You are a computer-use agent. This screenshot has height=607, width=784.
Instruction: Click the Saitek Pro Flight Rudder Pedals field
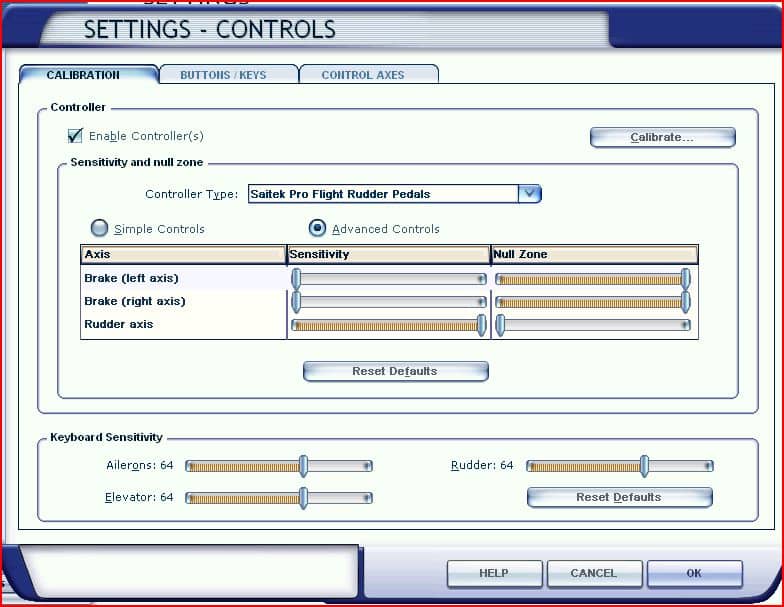pyautogui.click(x=382, y=194)
